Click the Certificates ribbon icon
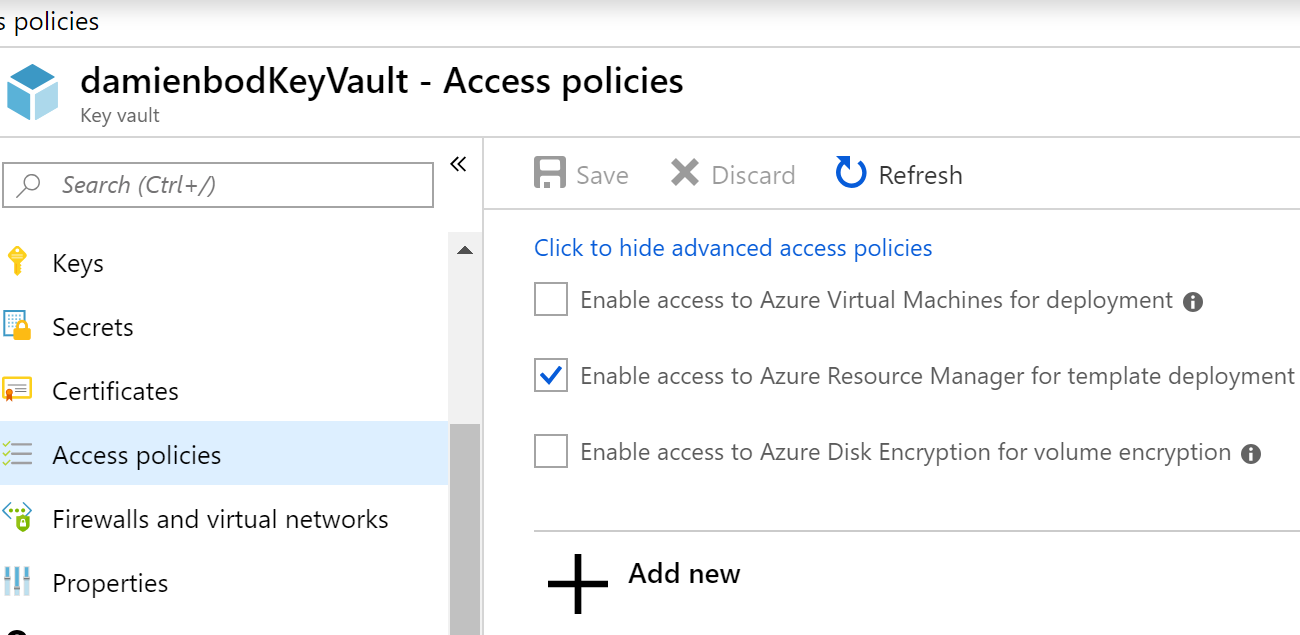1300x635 pixels. pyautogui.click(x=22, y=390)
